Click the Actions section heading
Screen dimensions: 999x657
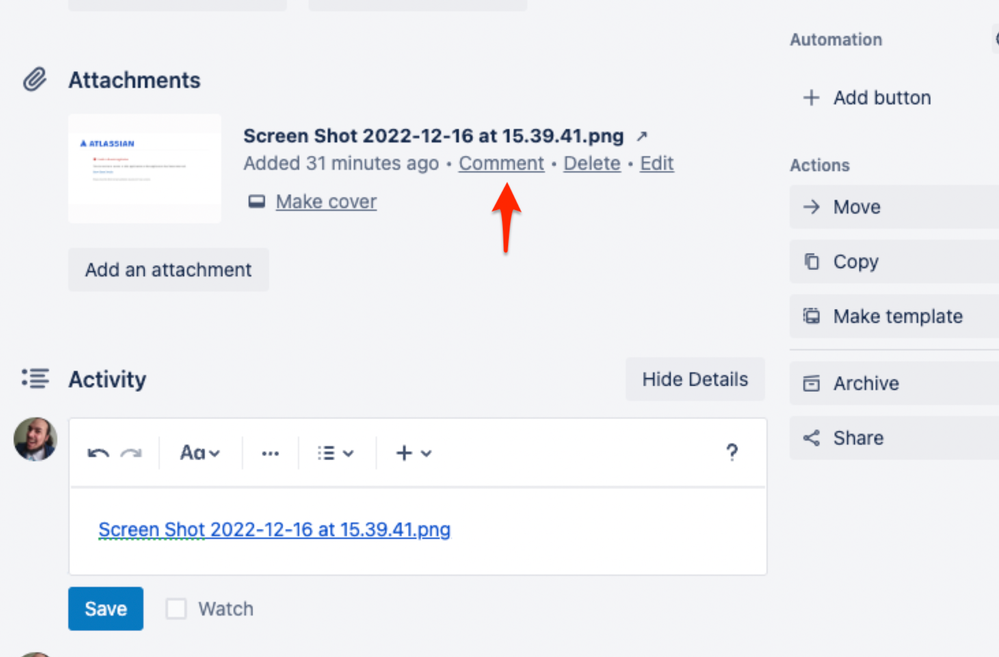[x=819, y=165]
